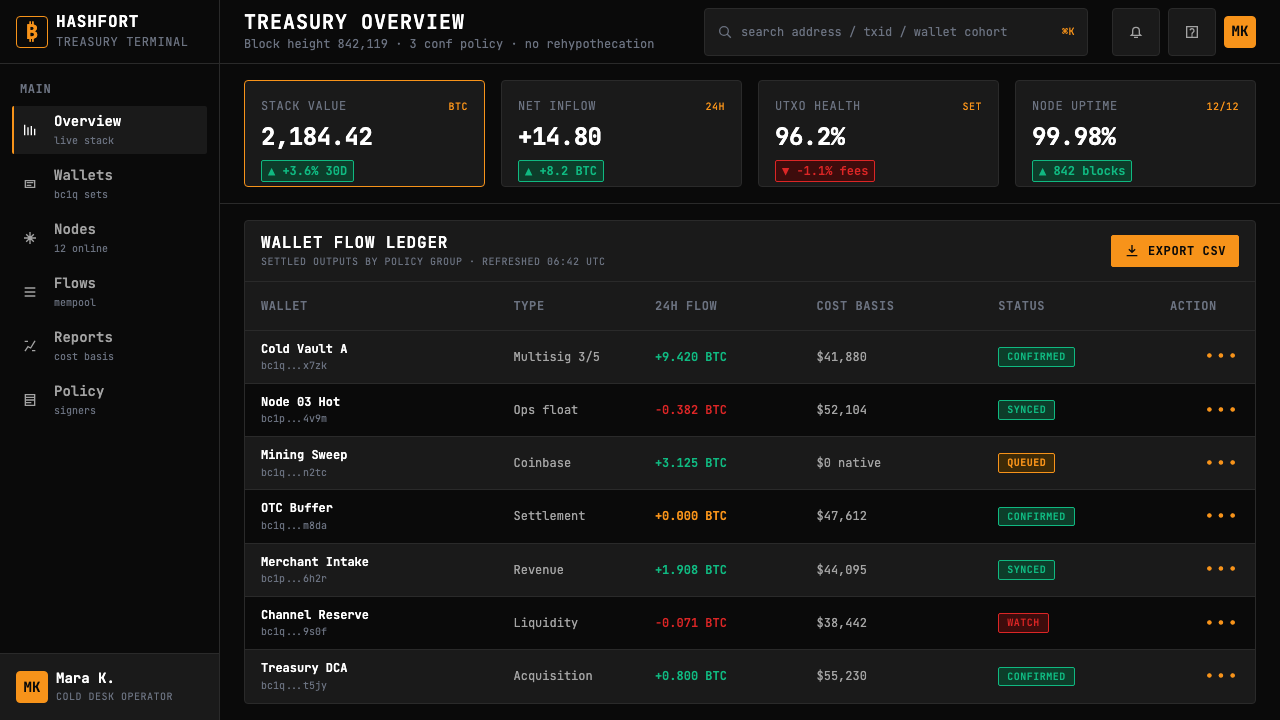
Task: Click the $0 native cost basis
Action: coord(849,463)
